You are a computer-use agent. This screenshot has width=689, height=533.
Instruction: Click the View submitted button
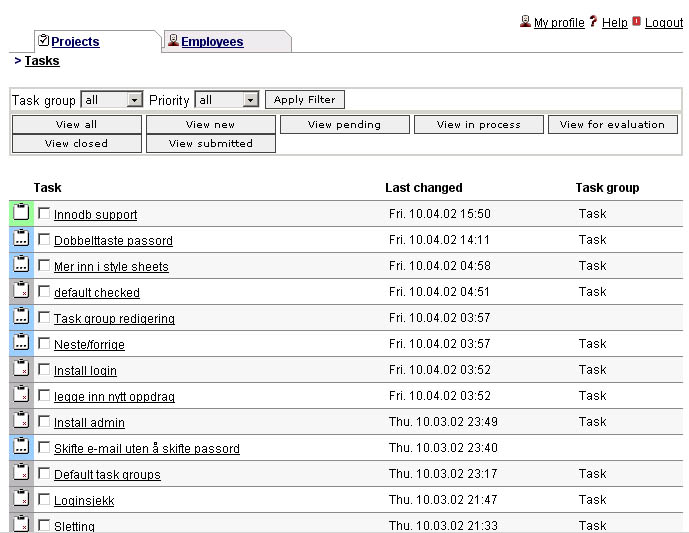tap(210, 143)
